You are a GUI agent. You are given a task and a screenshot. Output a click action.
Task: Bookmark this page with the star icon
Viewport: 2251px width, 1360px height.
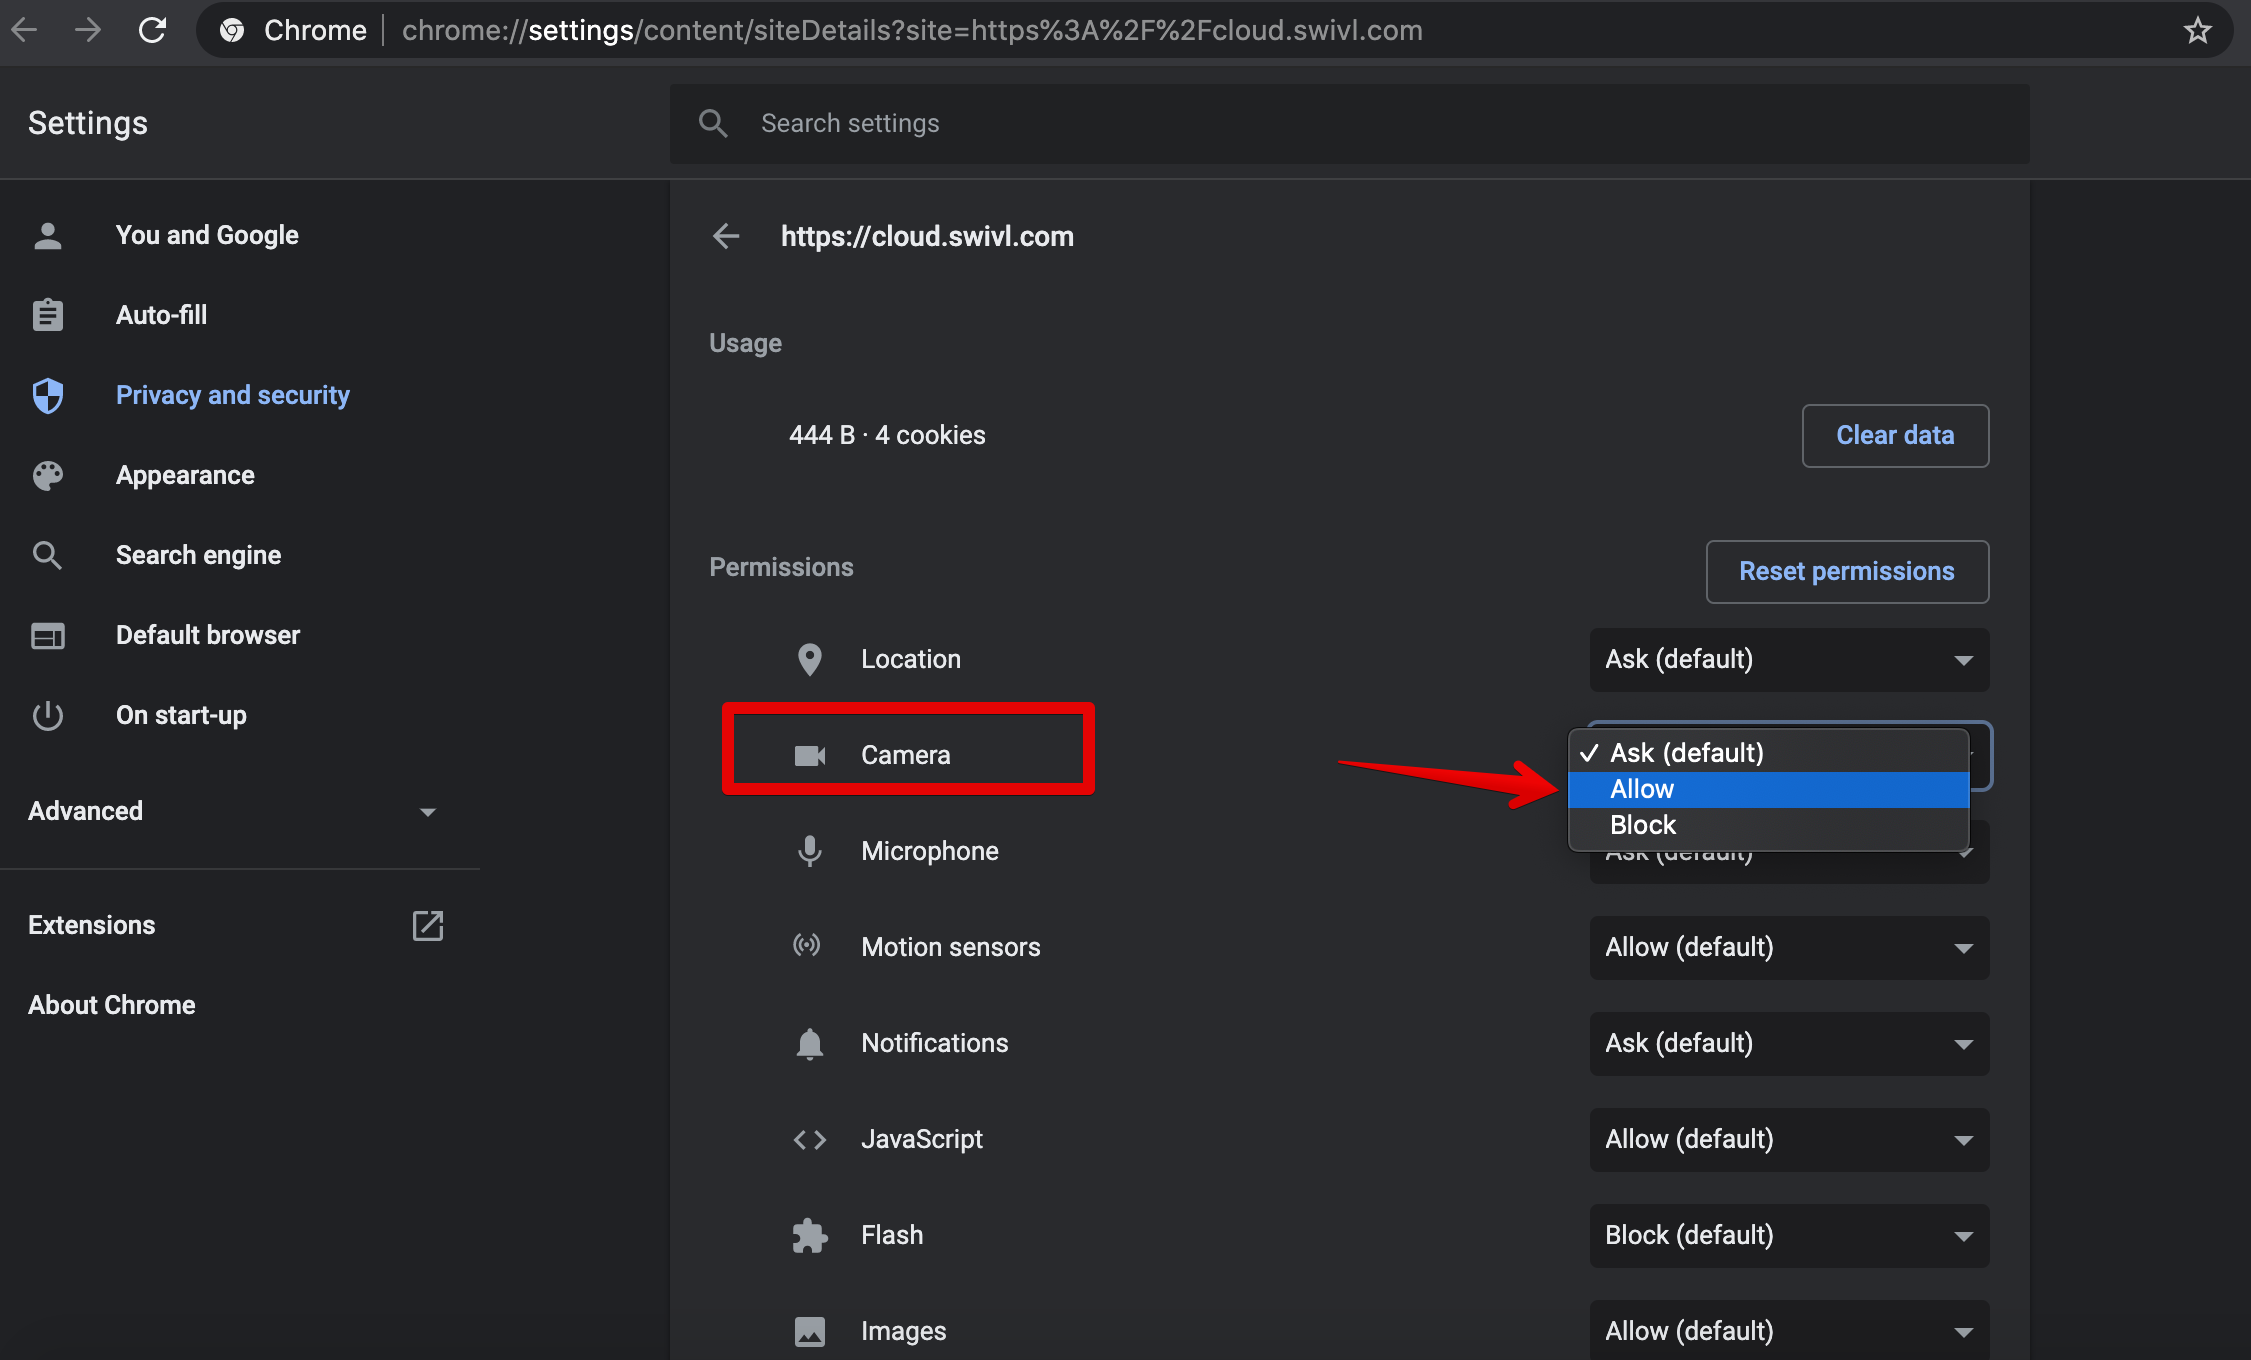2197,31
